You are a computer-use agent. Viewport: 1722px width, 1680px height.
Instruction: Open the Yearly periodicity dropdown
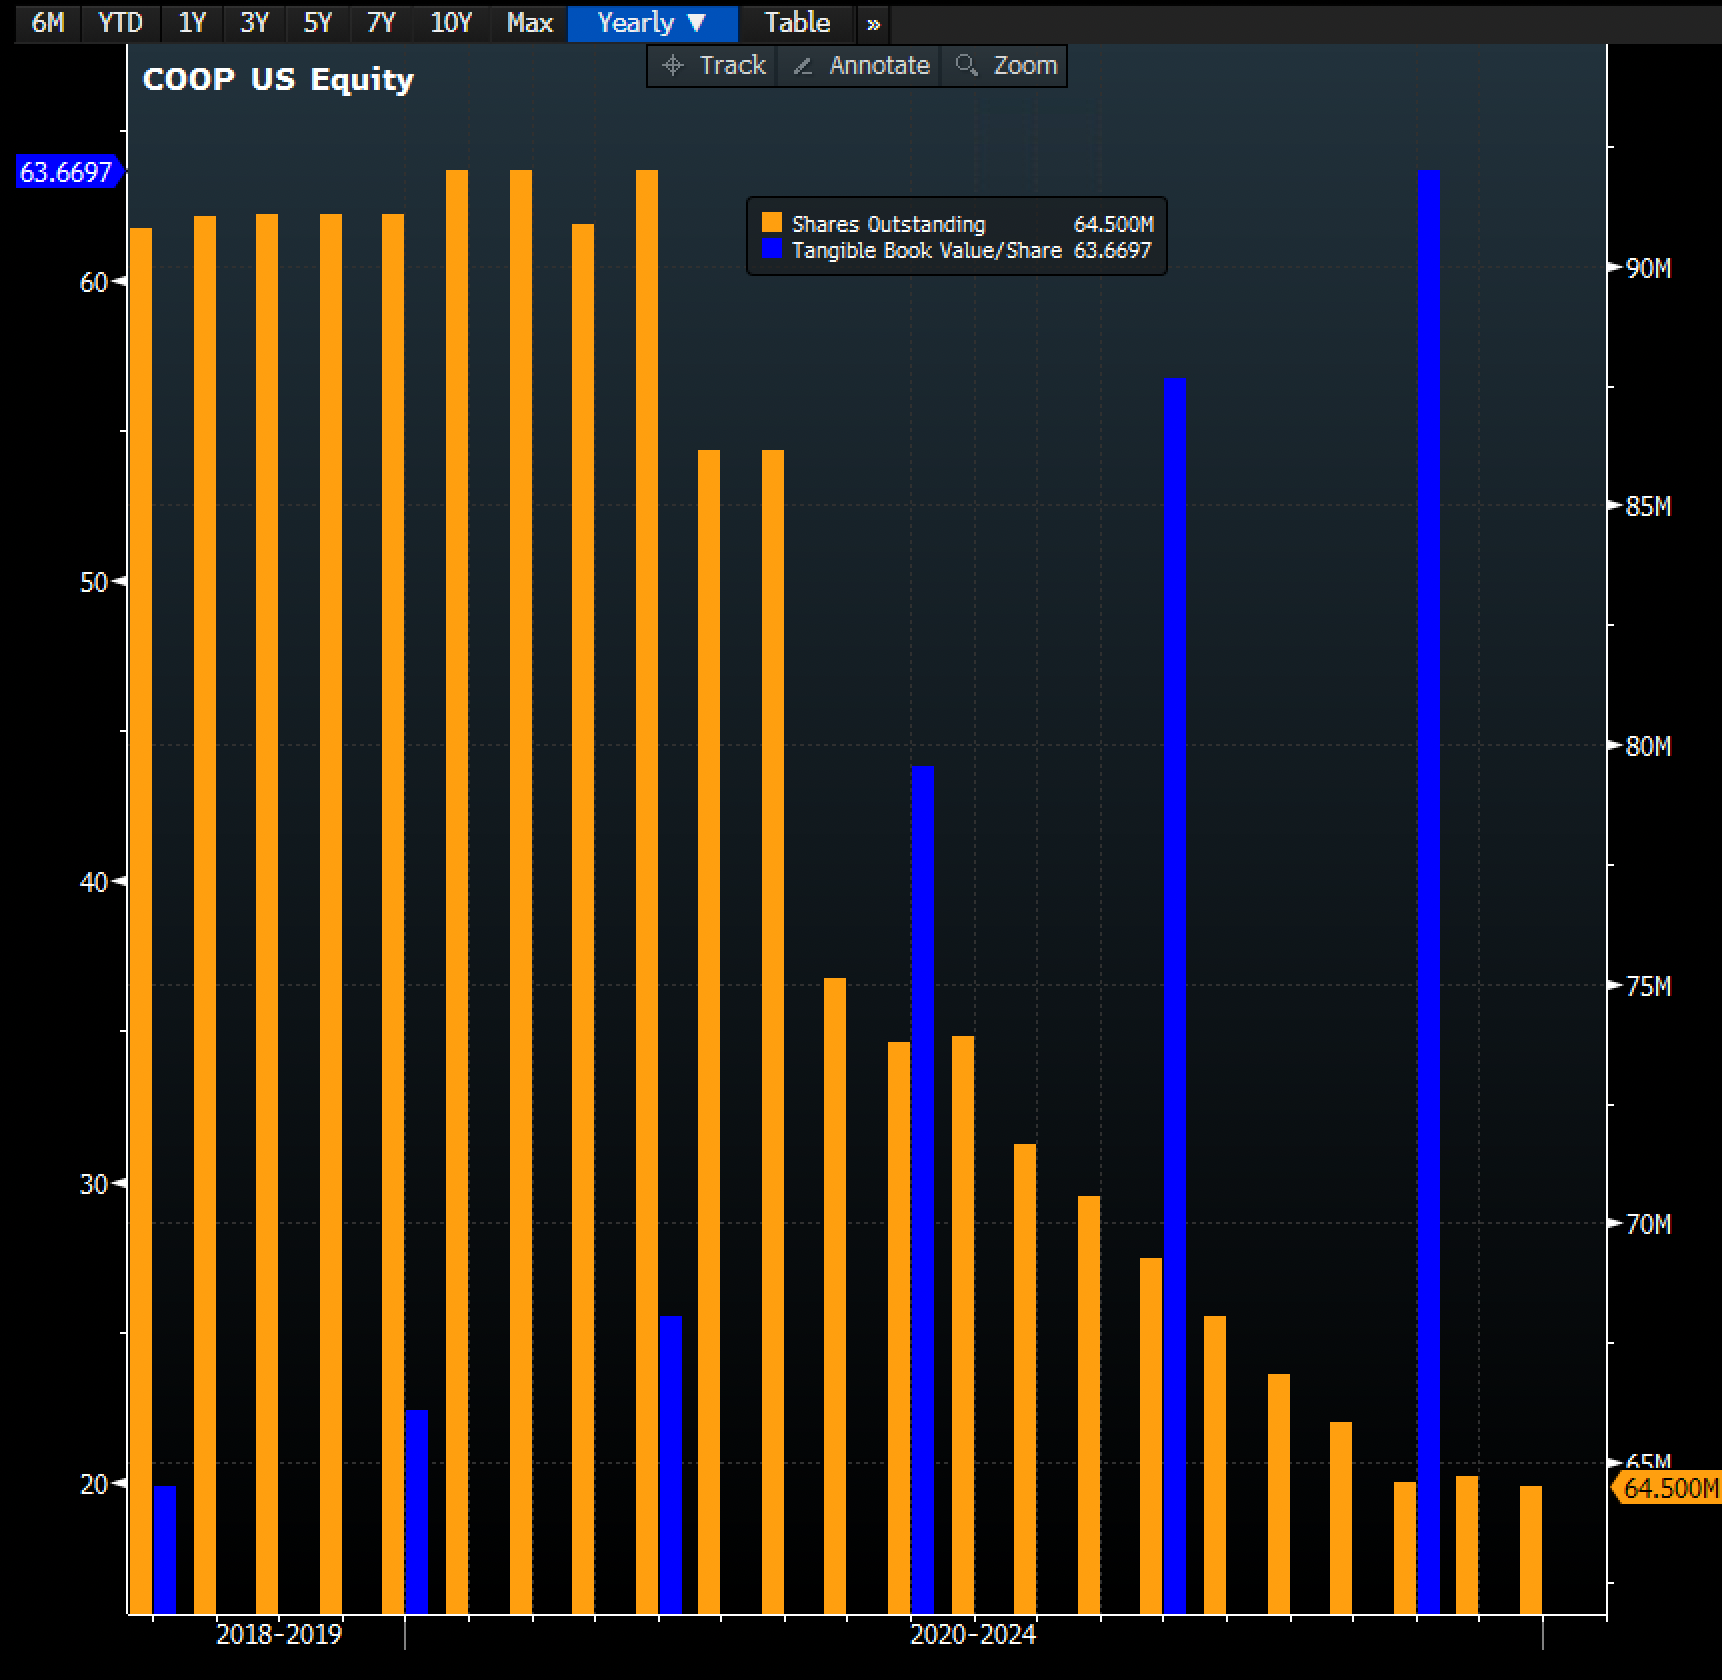[652, 22]
